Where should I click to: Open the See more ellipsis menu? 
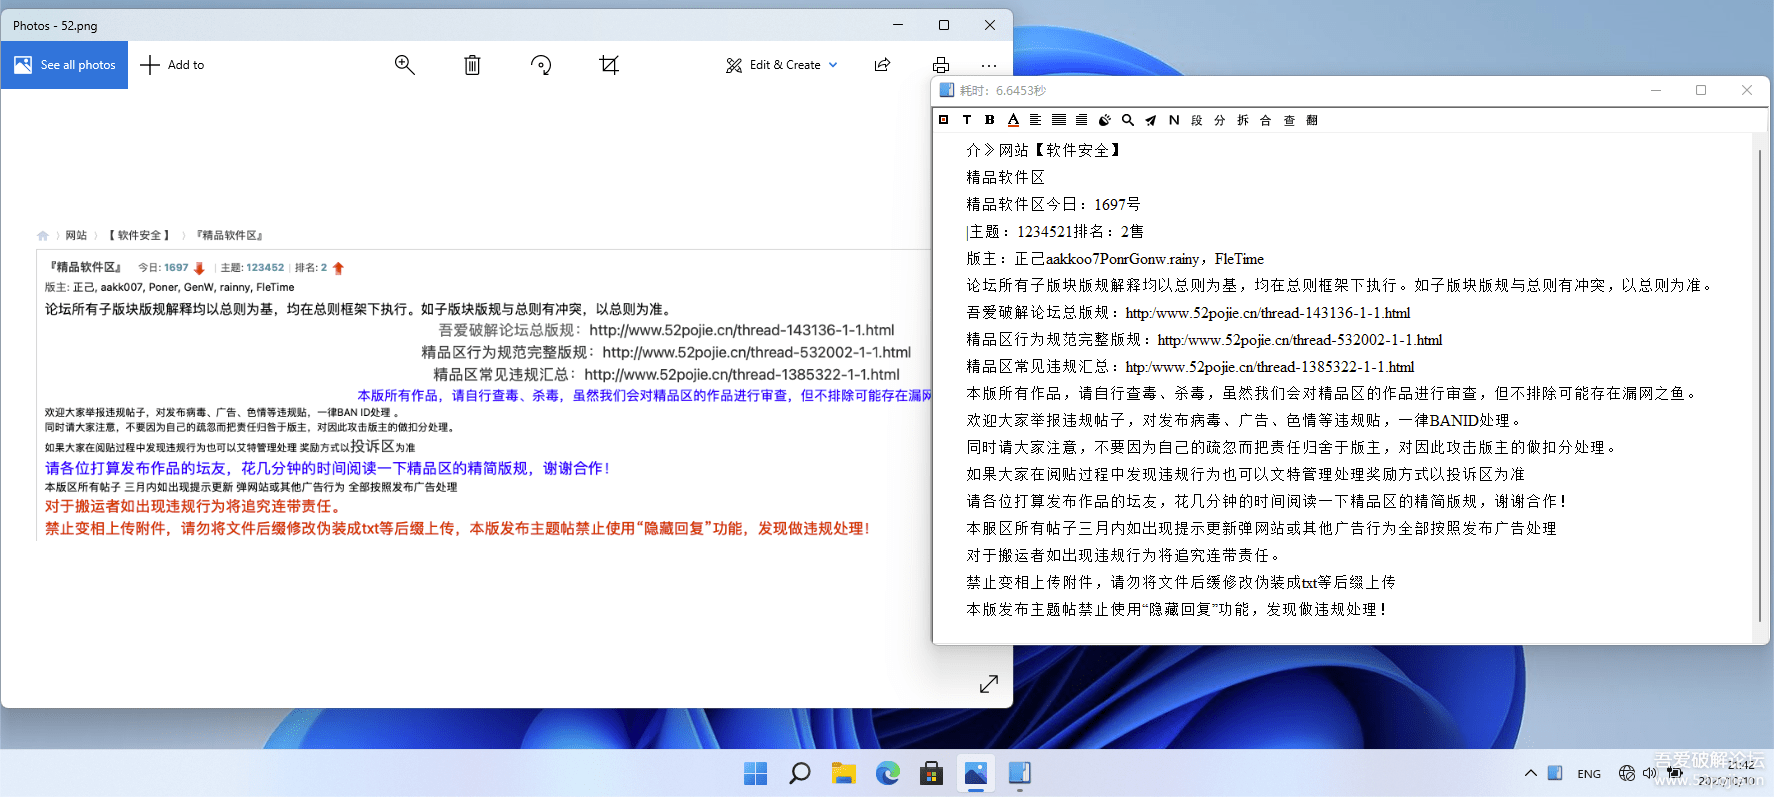pos(989,65)
